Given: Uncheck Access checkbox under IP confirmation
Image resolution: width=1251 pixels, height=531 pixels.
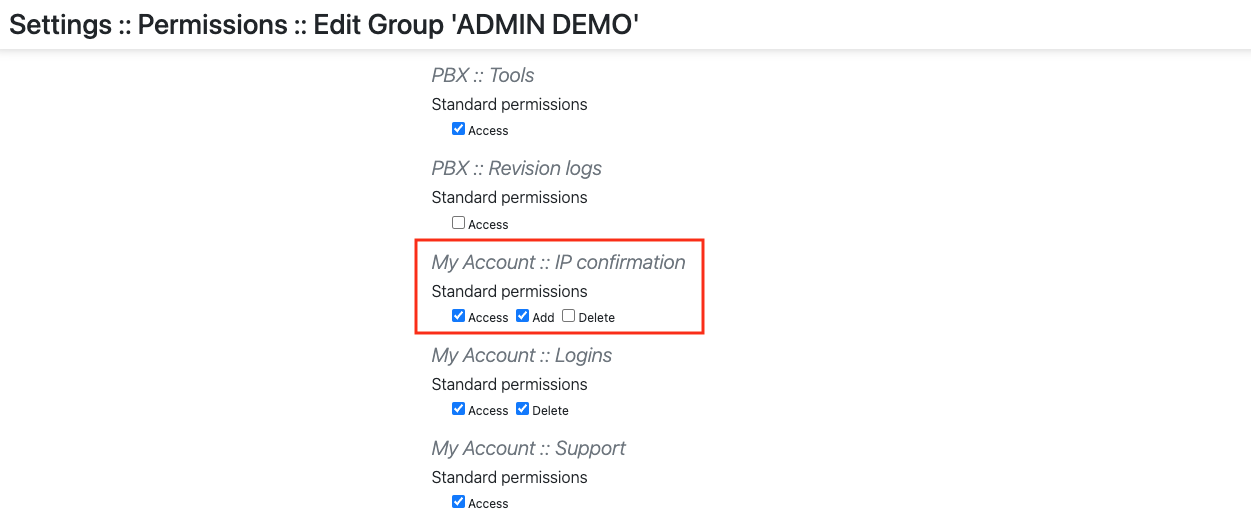Looking at the screenshot, I should click(458, 316).
